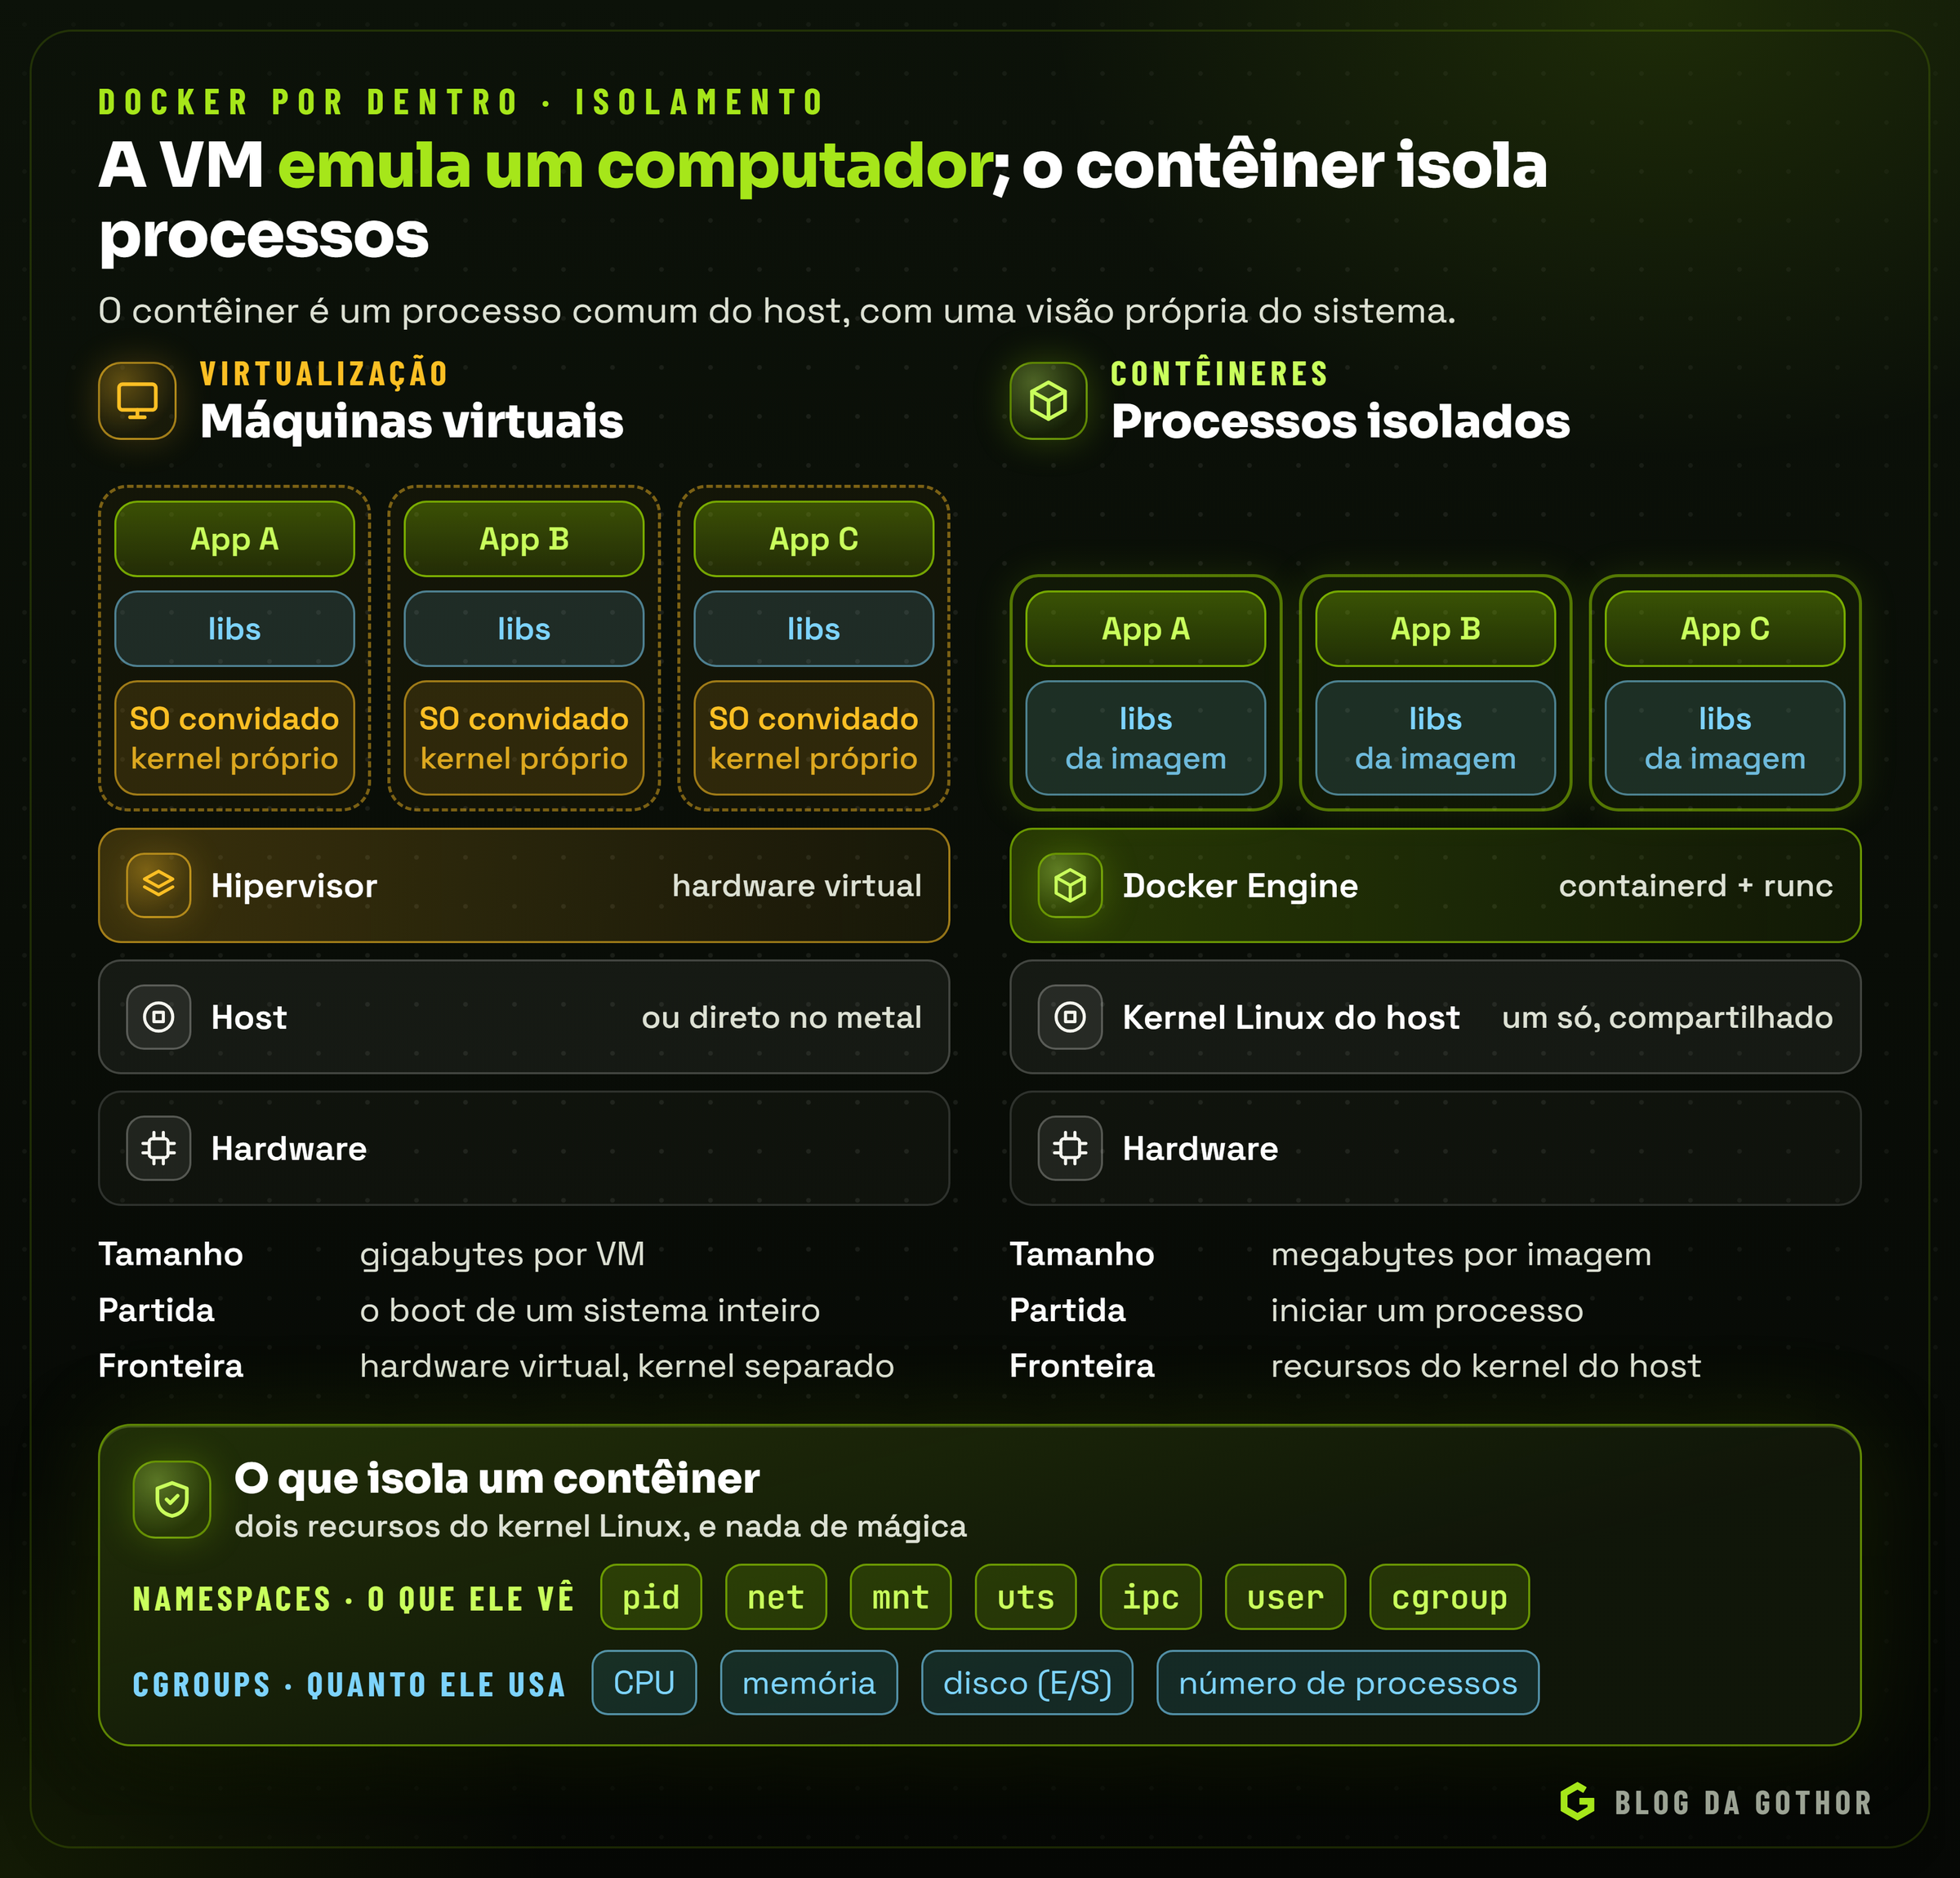Click the 'NAMESPACES · O QUE ELE VÊ' label
The image size is (1960, 1878).
(354, 1598)
